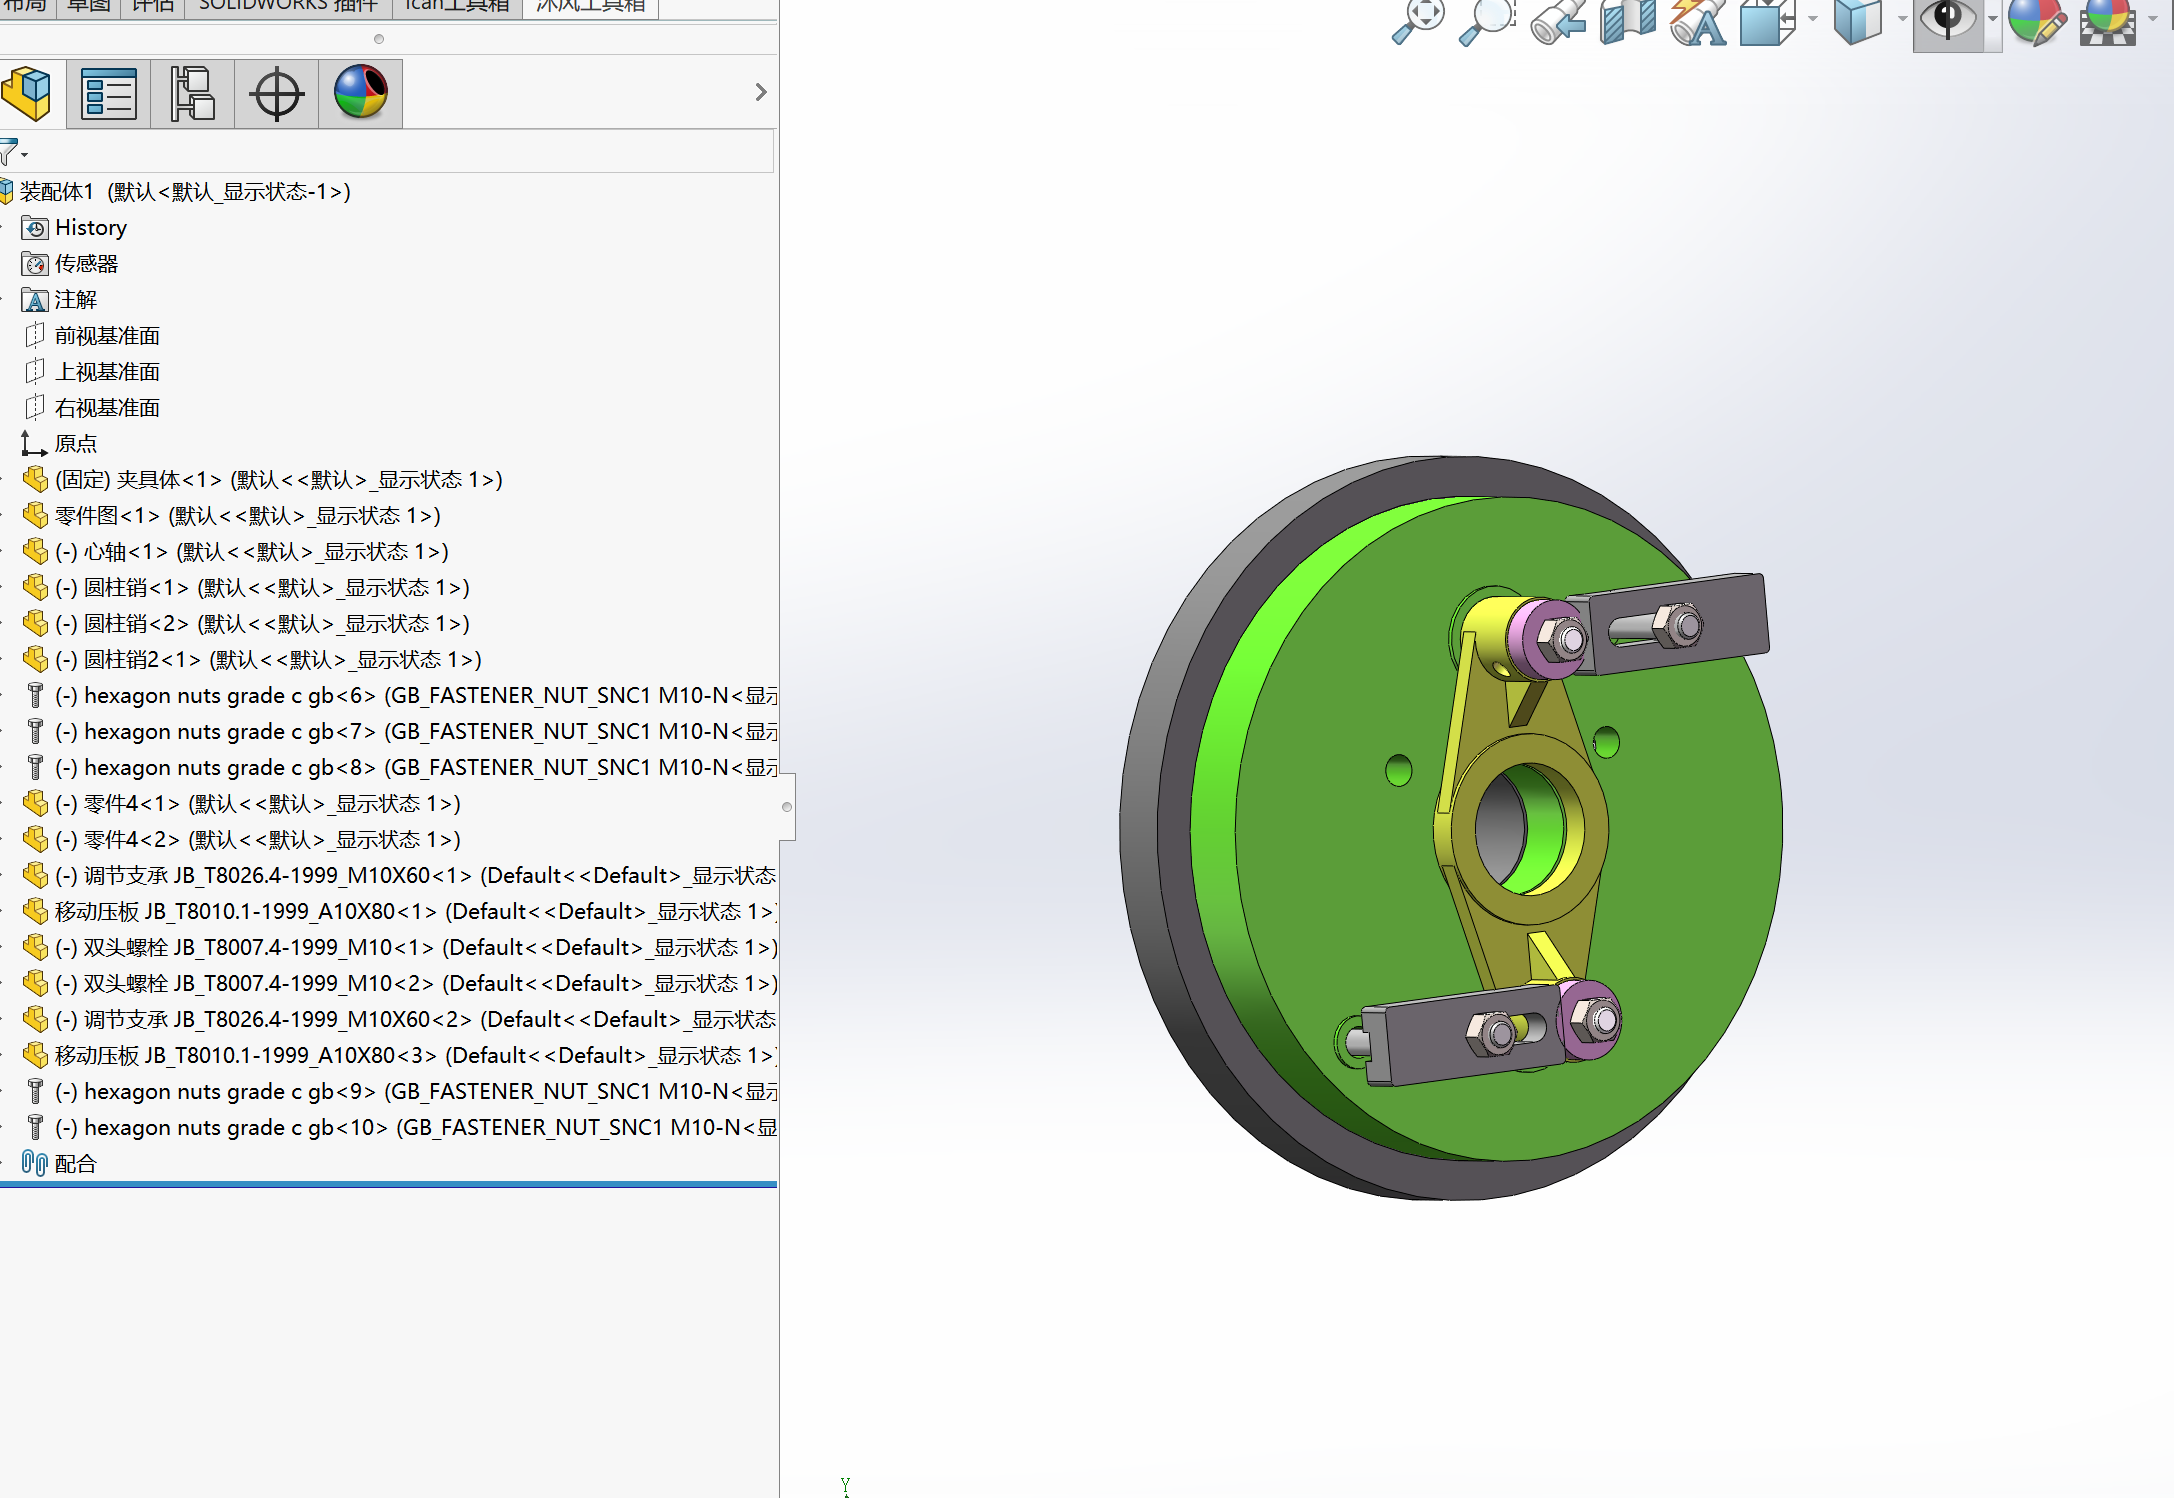Open the Apply Scene dropdown arrow
Viewport: 2174px width, 1498px height.
(2153, 18)
